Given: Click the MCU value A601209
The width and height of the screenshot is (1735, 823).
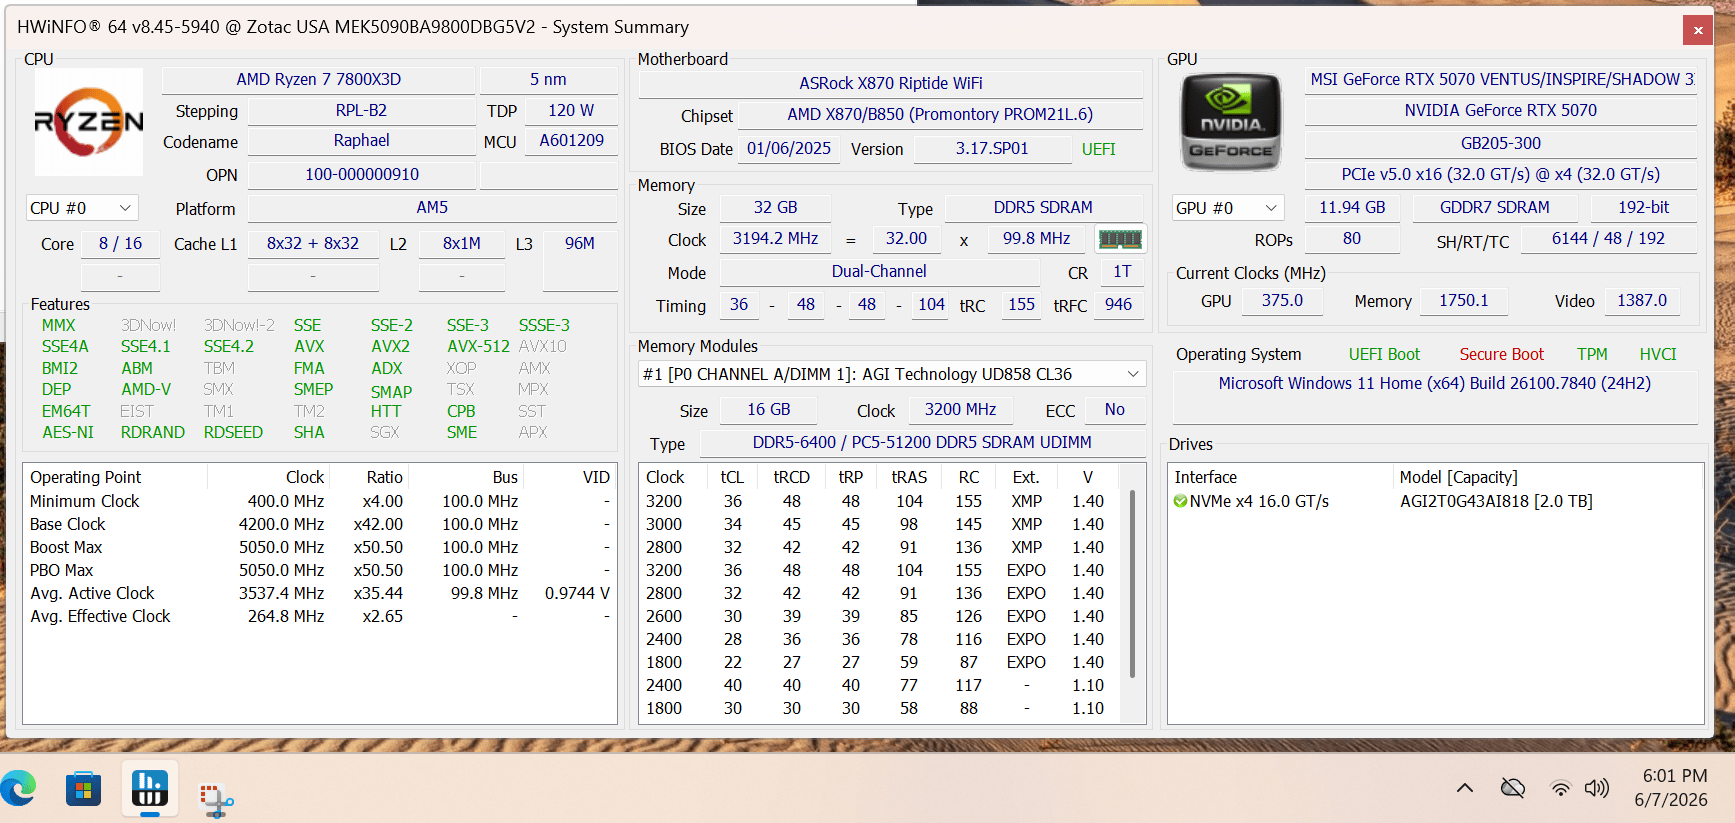Looking at the screenshot, I should (571, 141).
